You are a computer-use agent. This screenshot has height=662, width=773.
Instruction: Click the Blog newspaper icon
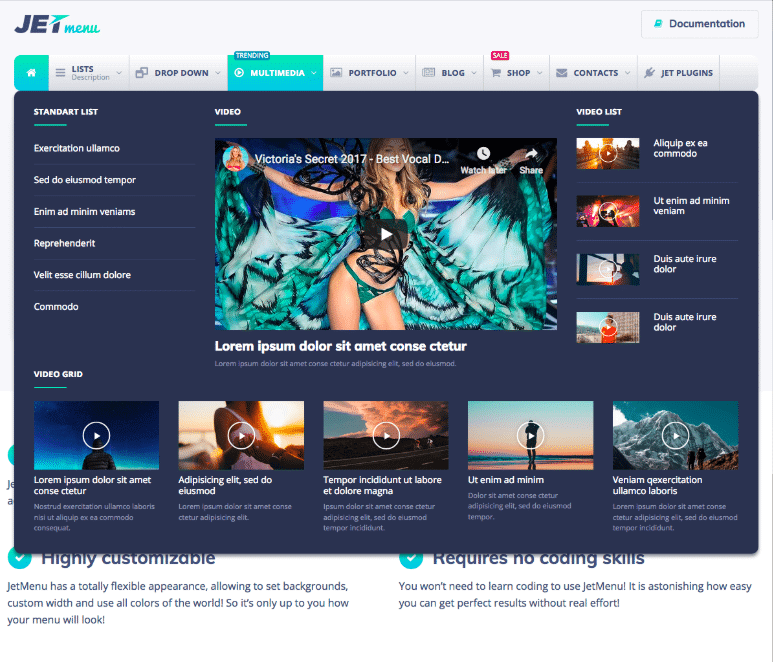click(428, 73)
